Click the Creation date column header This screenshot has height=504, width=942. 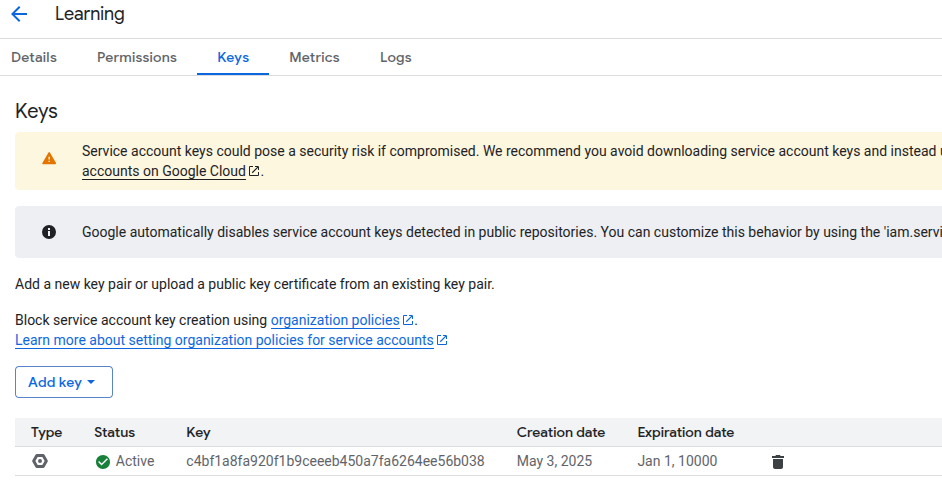pyautogui.click(x=560, y=433)
